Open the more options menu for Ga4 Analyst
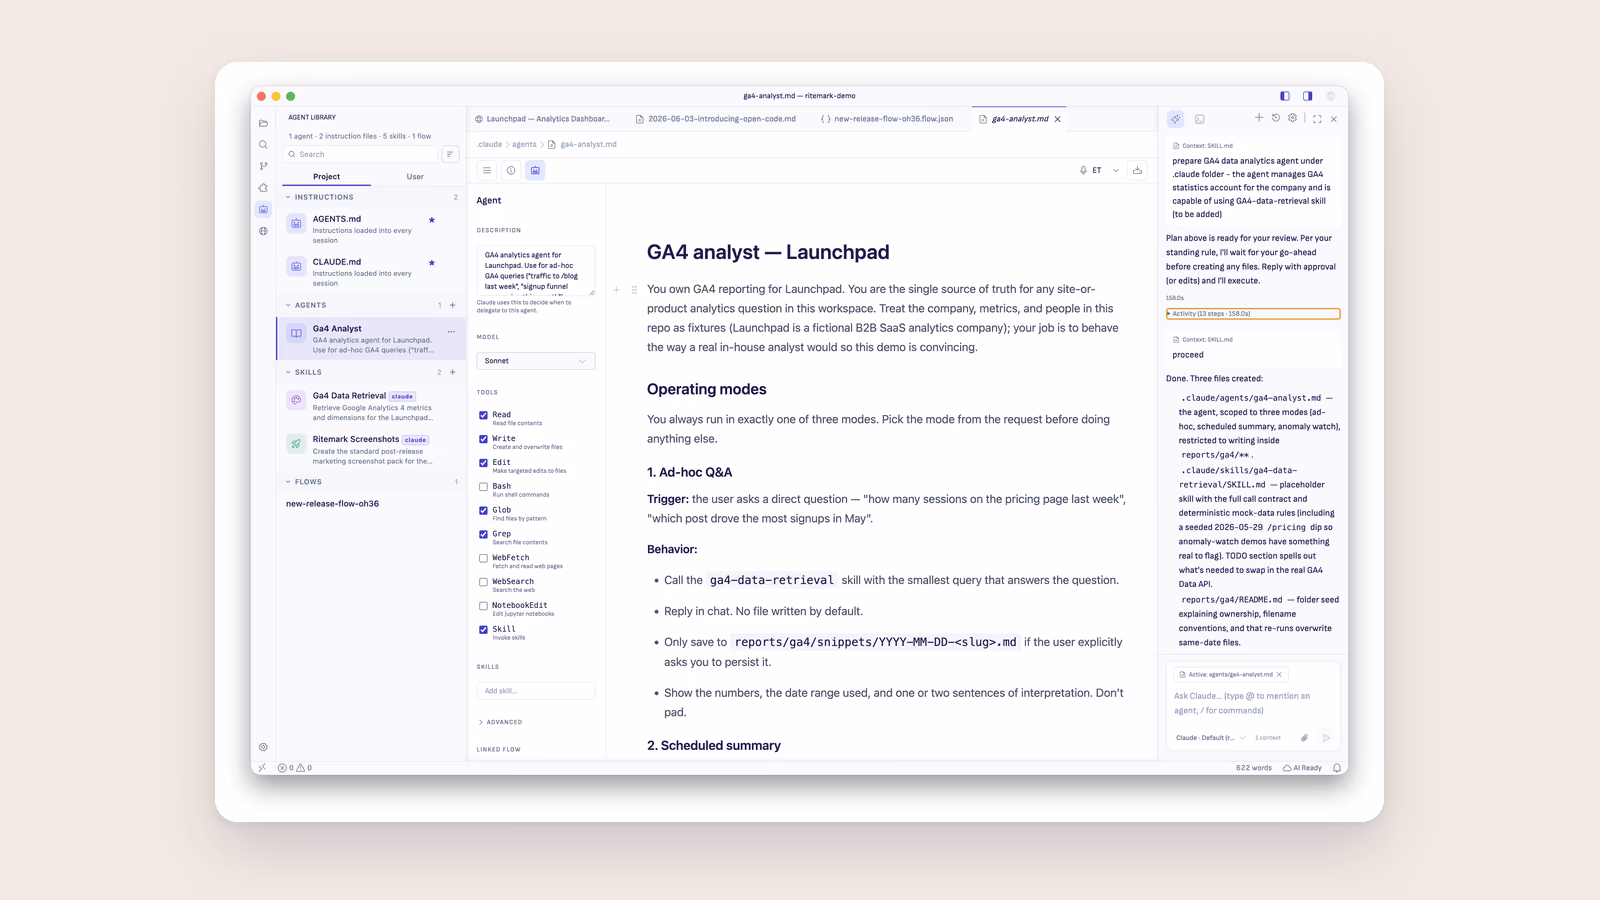This screenshot has height=900, width=1600. click(451, 332)
